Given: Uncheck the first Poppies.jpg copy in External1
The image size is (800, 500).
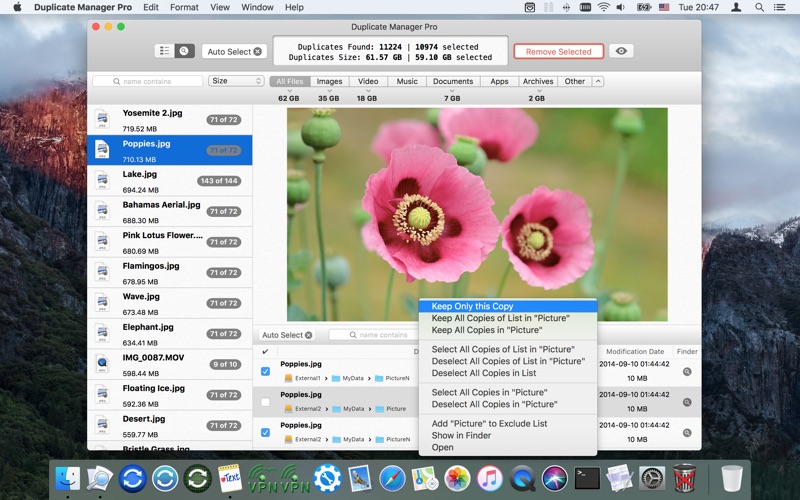Looking at the screenshot, I should tap(265, 371).
